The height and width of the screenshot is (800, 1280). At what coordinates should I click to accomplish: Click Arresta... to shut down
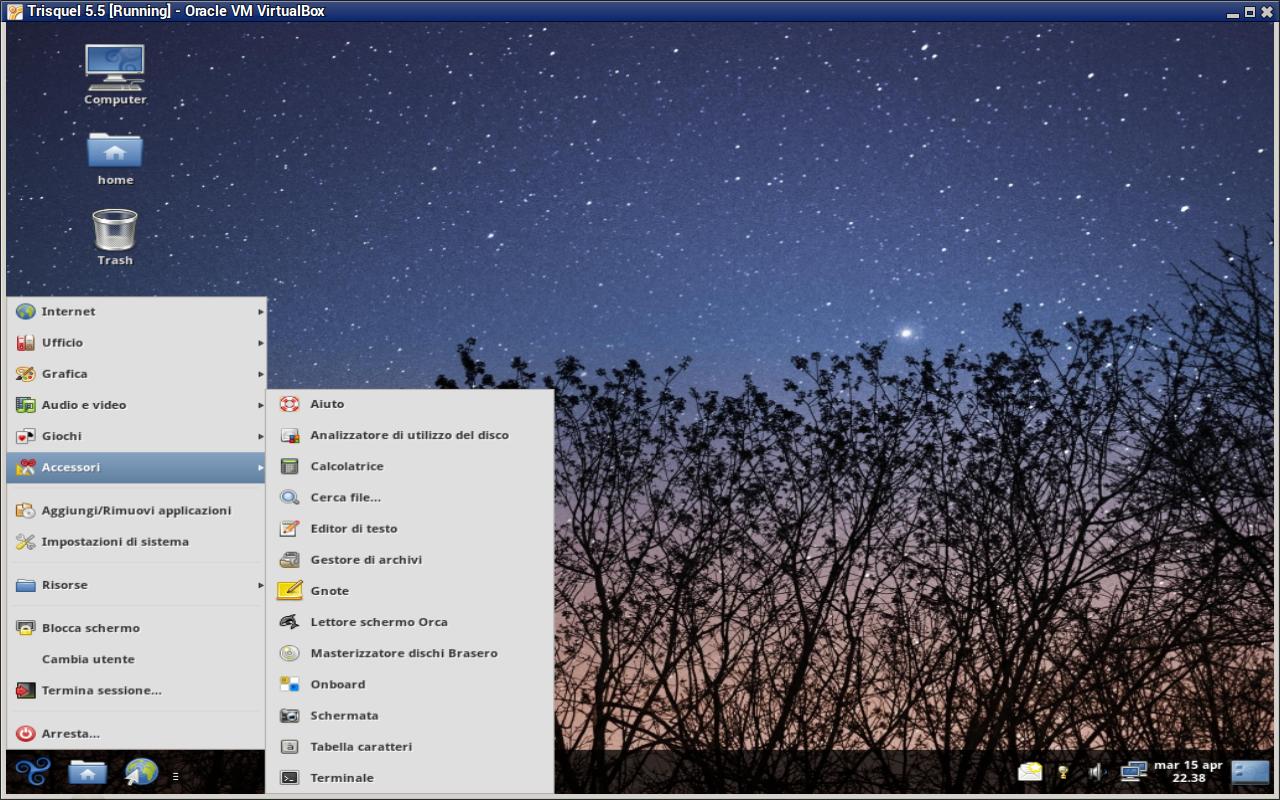[x=70, y=733]
